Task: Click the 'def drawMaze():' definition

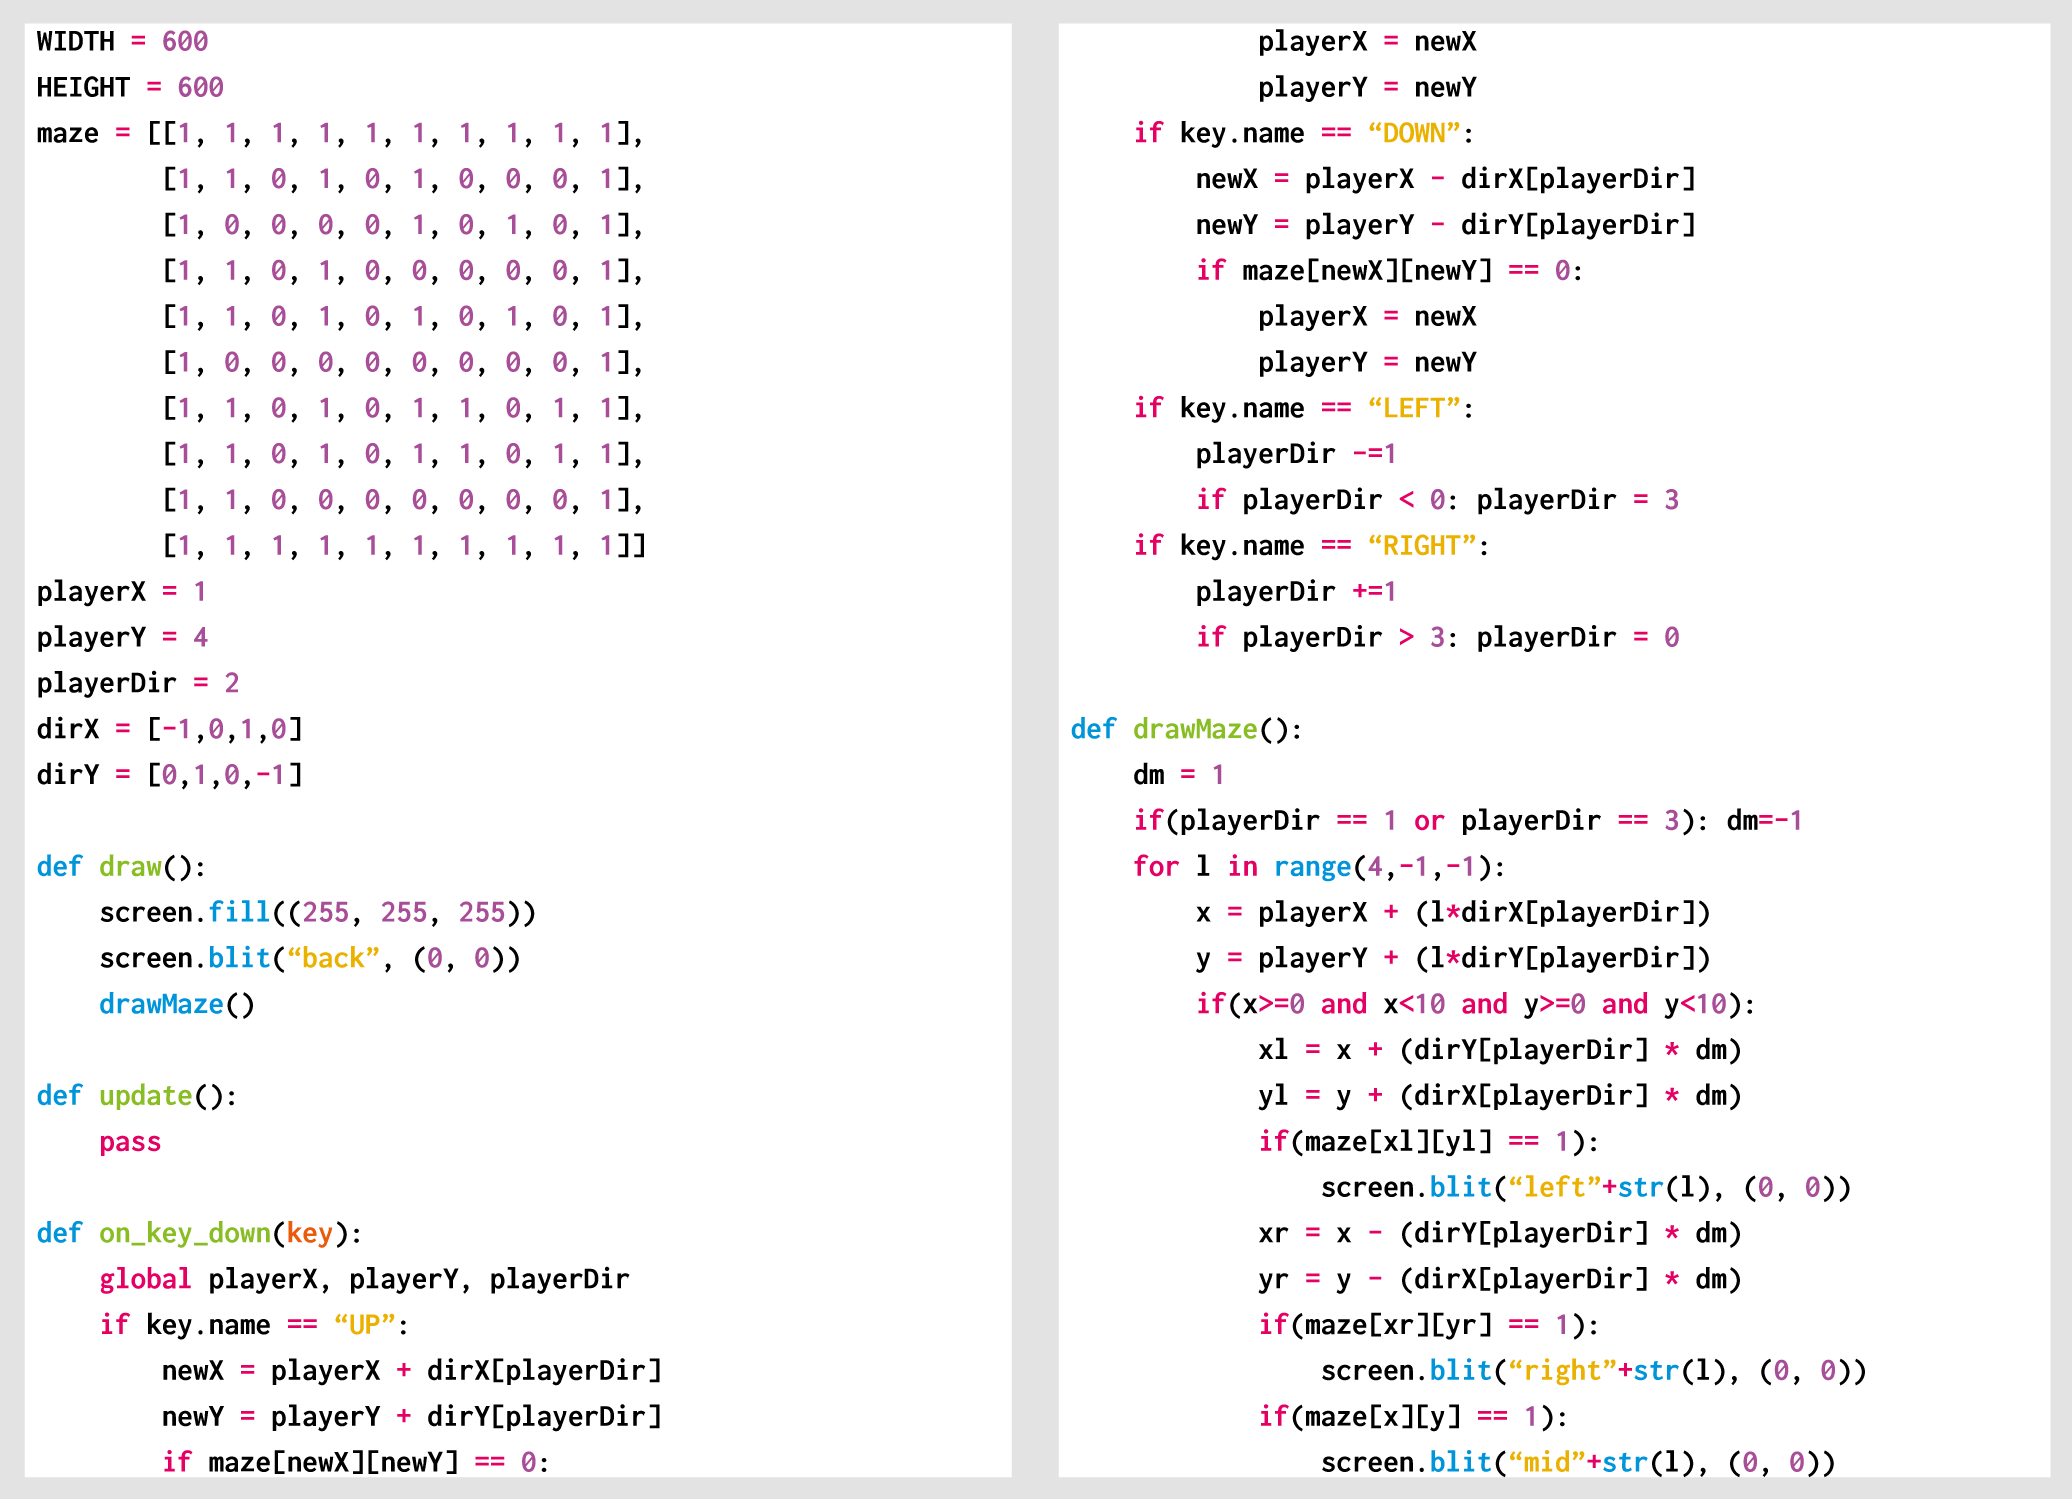Action: click(1186, 730)
